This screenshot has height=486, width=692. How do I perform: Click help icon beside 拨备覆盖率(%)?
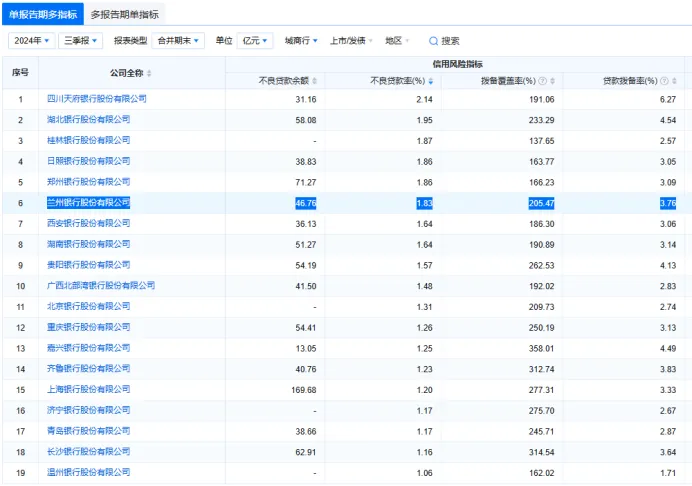pyautogui.click(x=543, y=80)
